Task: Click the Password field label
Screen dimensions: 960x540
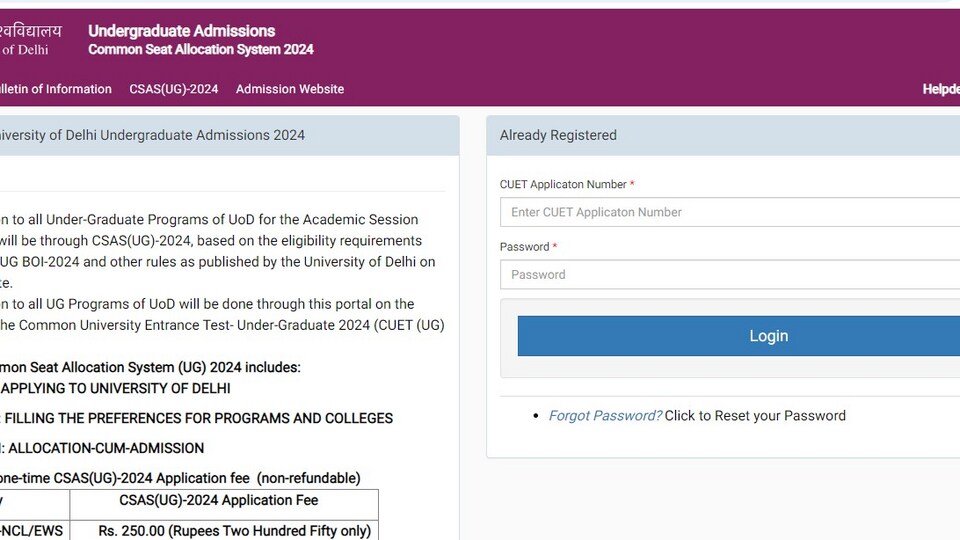Action: (x=524, y=247)
